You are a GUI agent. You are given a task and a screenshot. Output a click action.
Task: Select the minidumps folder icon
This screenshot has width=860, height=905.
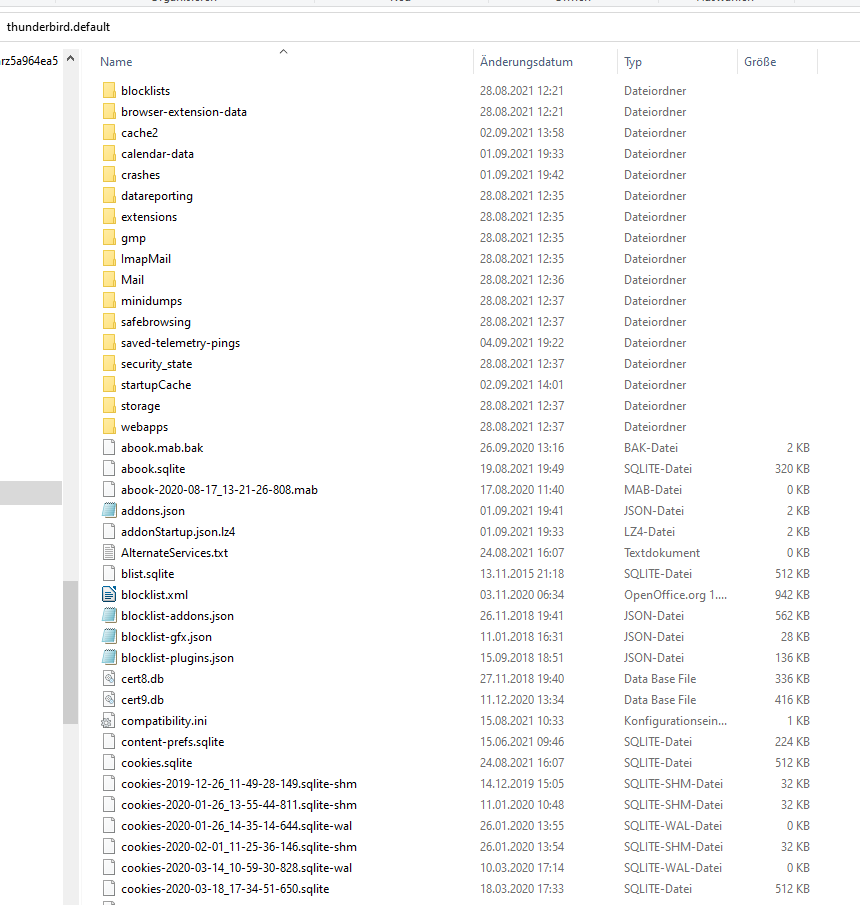point(109,301)
